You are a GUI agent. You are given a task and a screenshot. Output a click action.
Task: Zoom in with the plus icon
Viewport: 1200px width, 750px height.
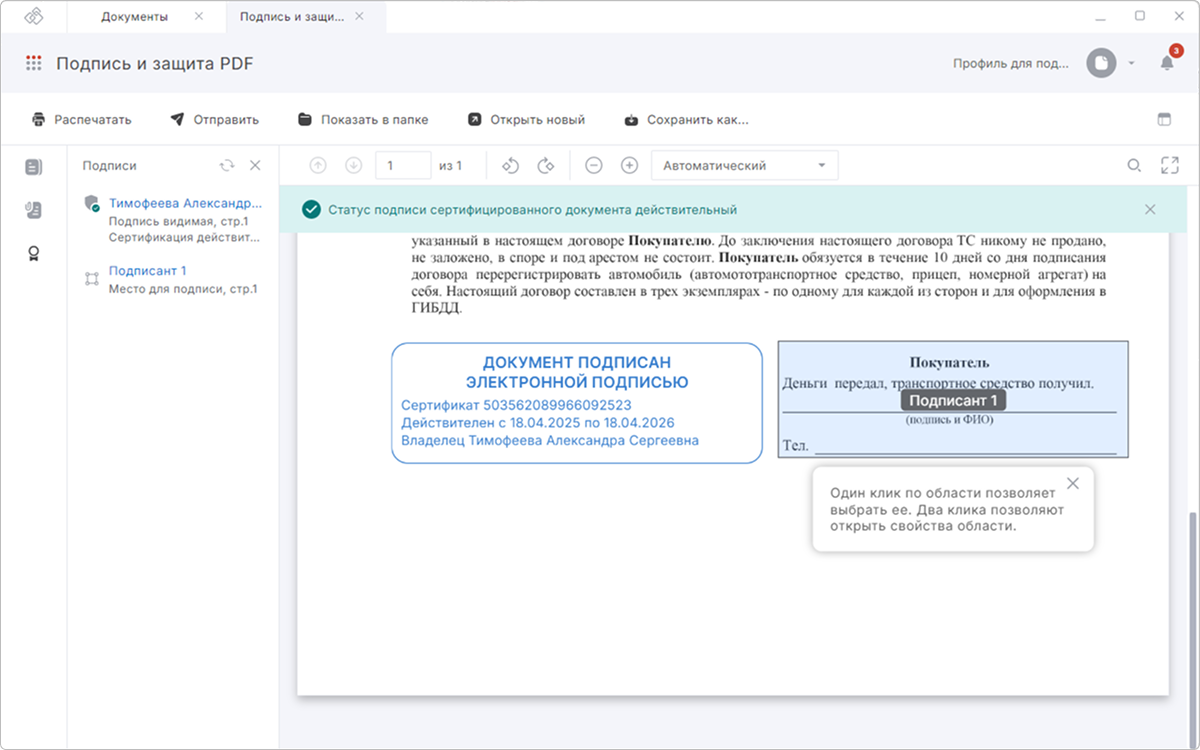pyautogui.click(x=629, y=166)
